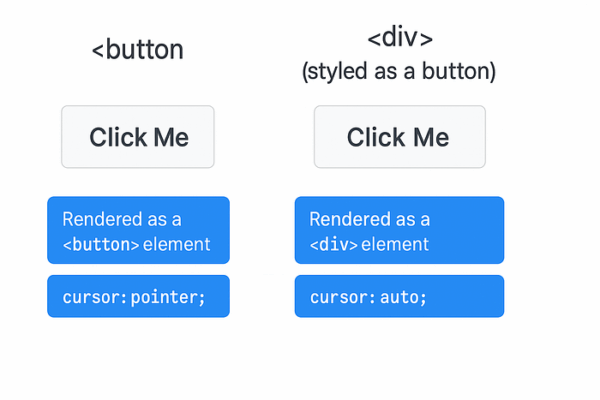Click the 'Rendered as a <div> element' label
This screenshot has width=600, height=400.
pos(399,230)
